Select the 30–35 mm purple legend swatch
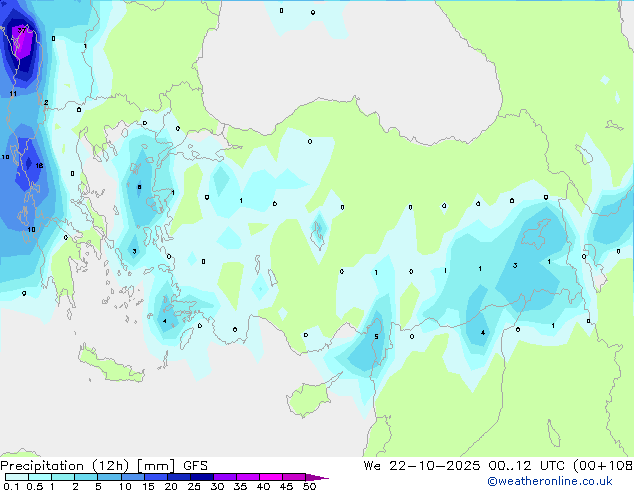 click(225, 477)
